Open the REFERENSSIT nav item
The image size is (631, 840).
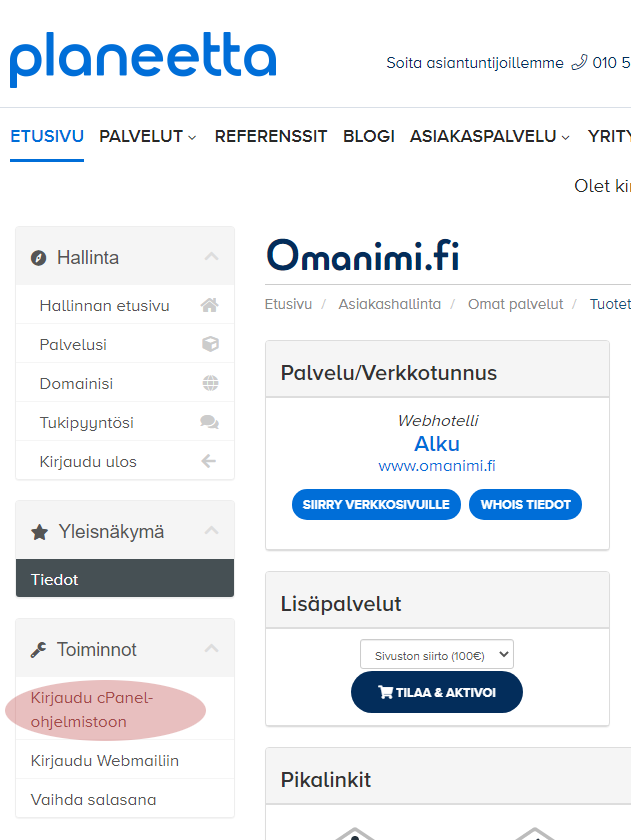click(271, 136)
